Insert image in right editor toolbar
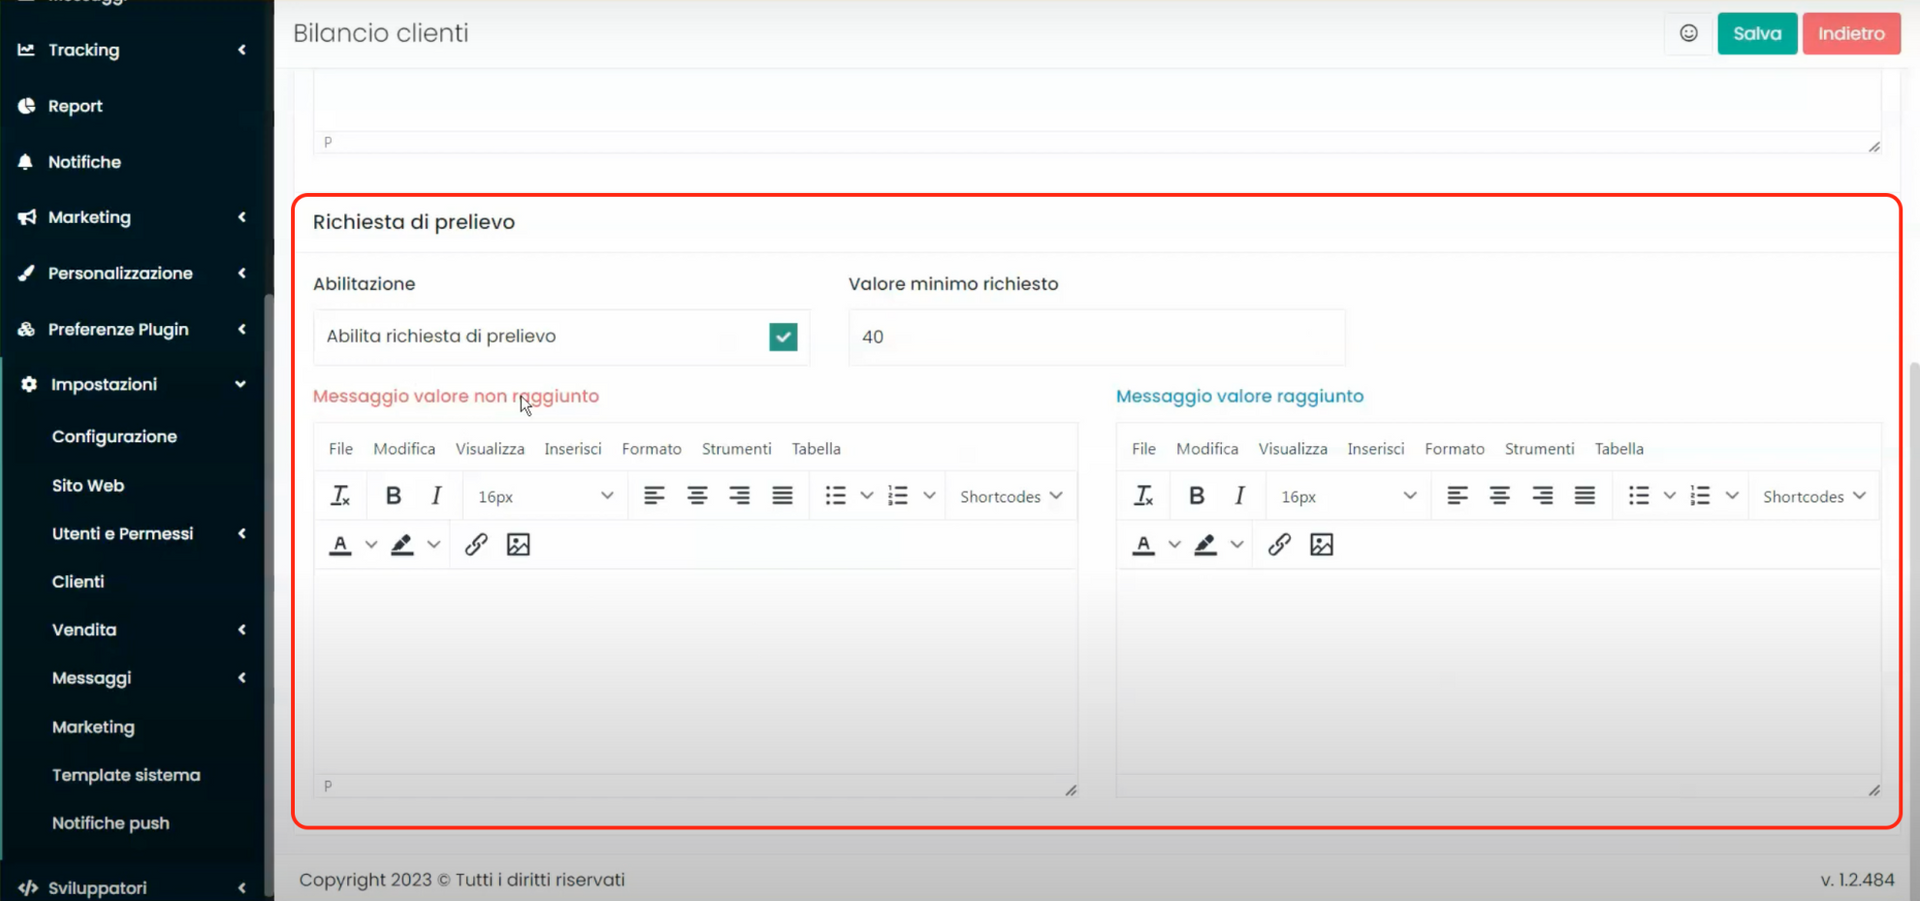This screenshot has height=901, width=1920. 1321,545
